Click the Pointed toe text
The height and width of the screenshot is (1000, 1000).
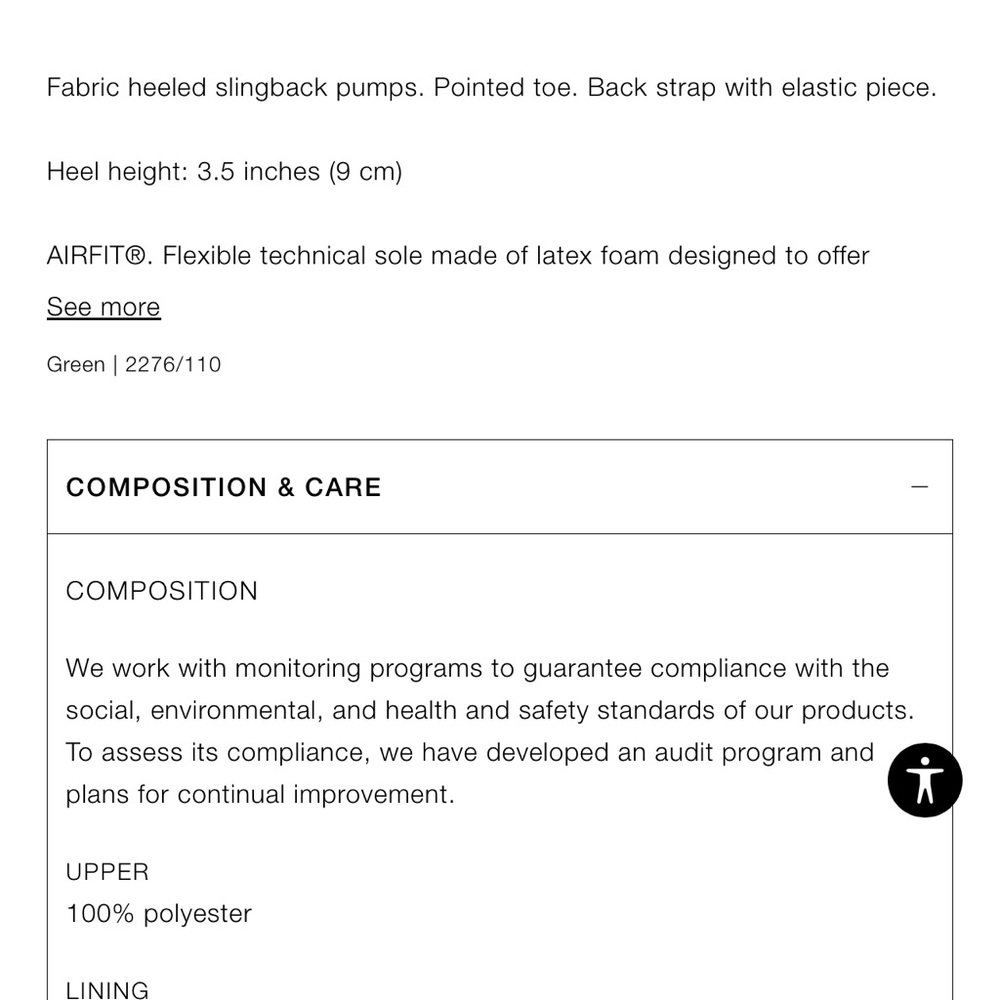(506, 87)
